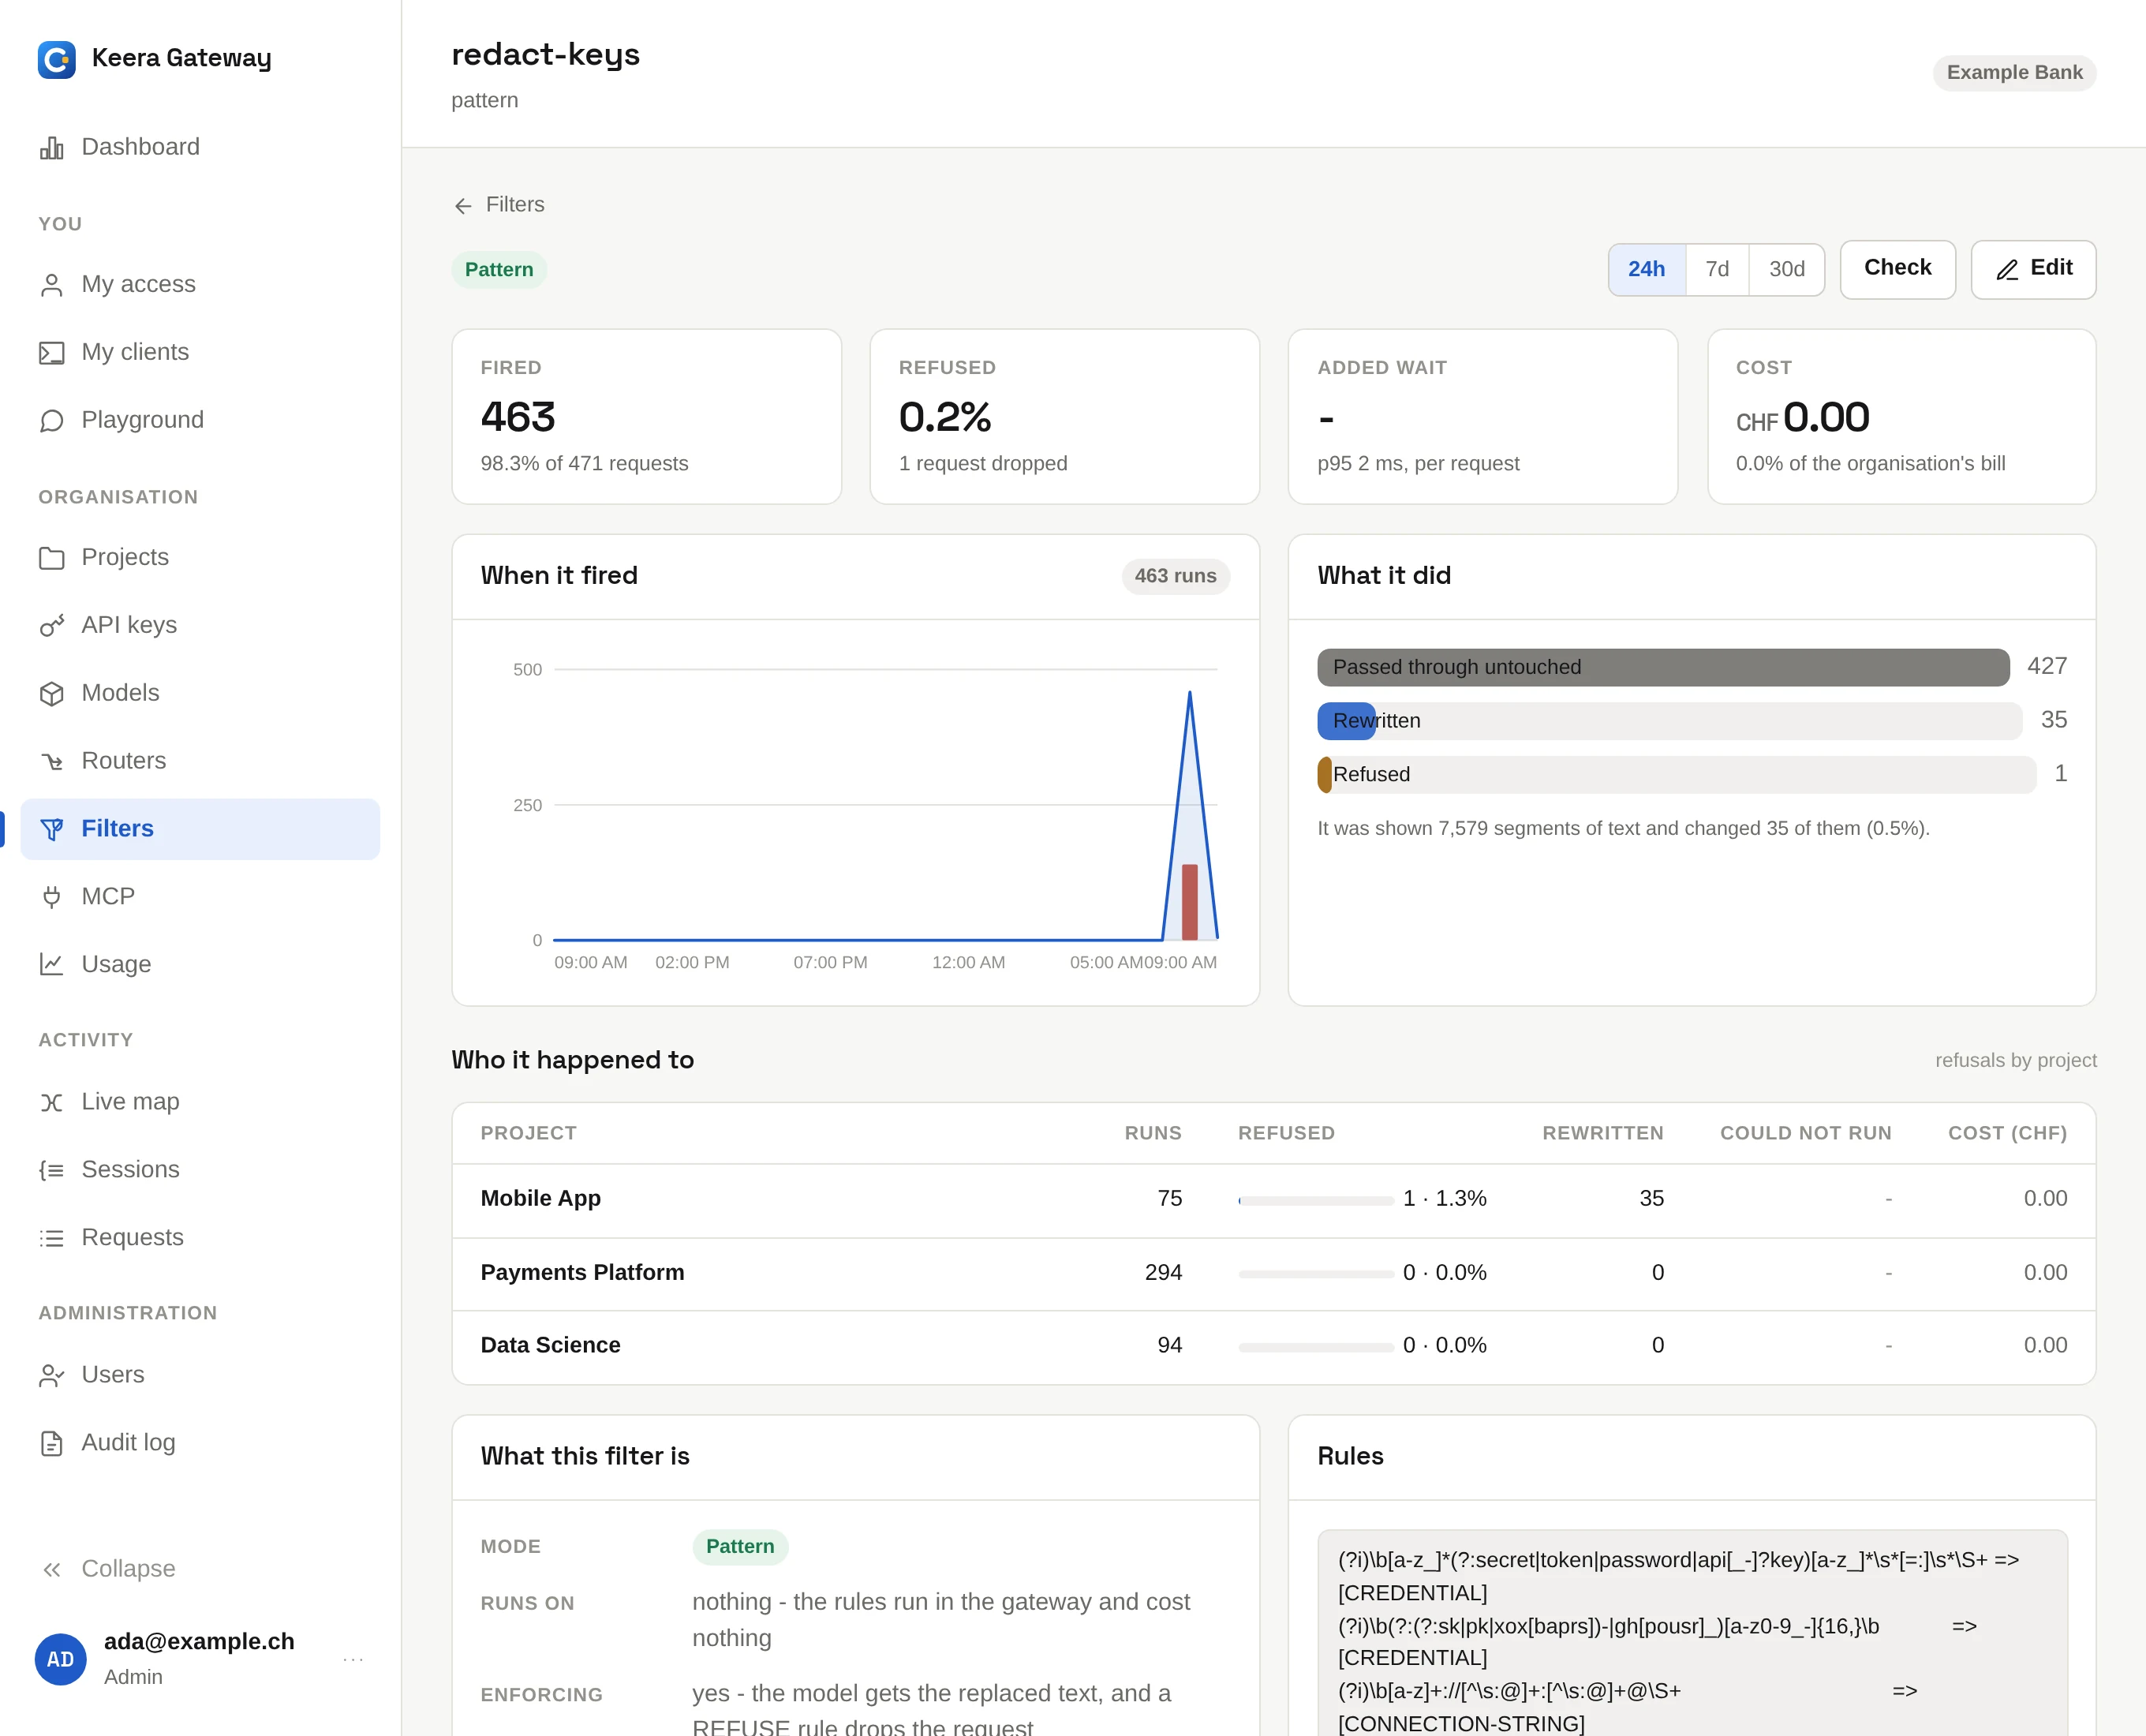The height and width of the screenshot is (1736, 2146).
Task: Collapse the sidebar with Collapse
Action: [109, 1568]
